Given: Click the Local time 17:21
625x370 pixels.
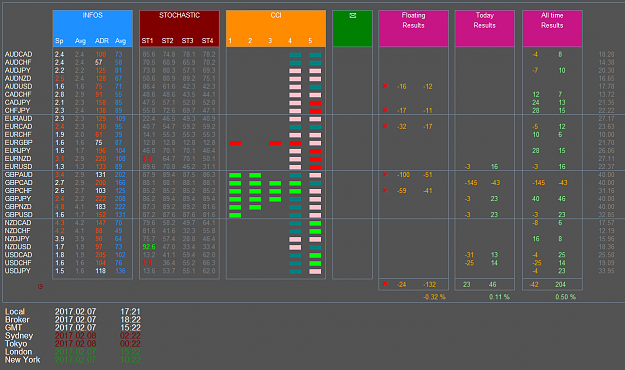Looking at the screenshot, I should click(130, 311).
